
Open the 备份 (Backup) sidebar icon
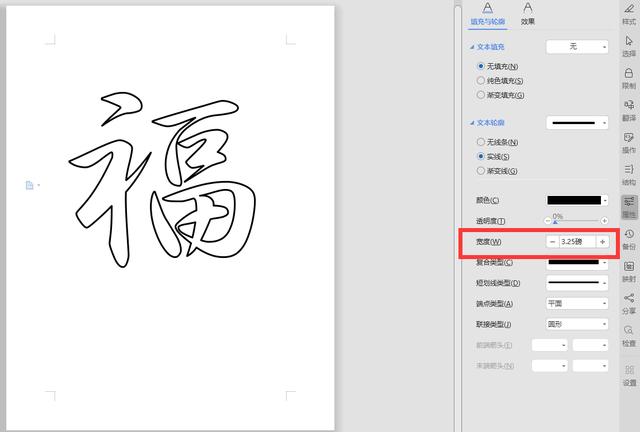click(629, 238)
